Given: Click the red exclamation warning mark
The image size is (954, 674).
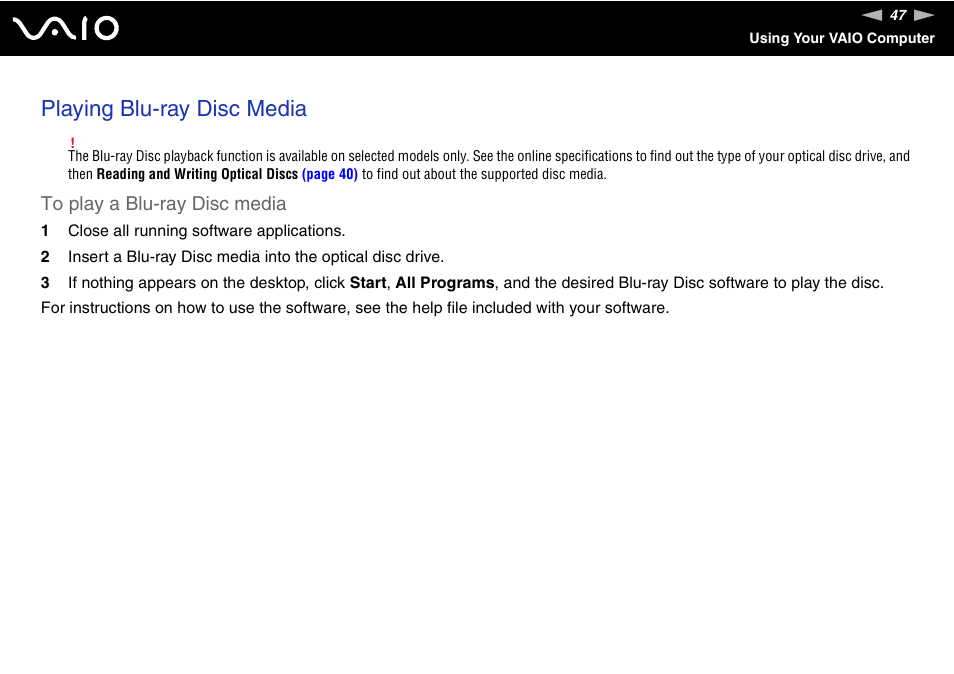Looking at the screenshot, I should (x=72, y=143).
